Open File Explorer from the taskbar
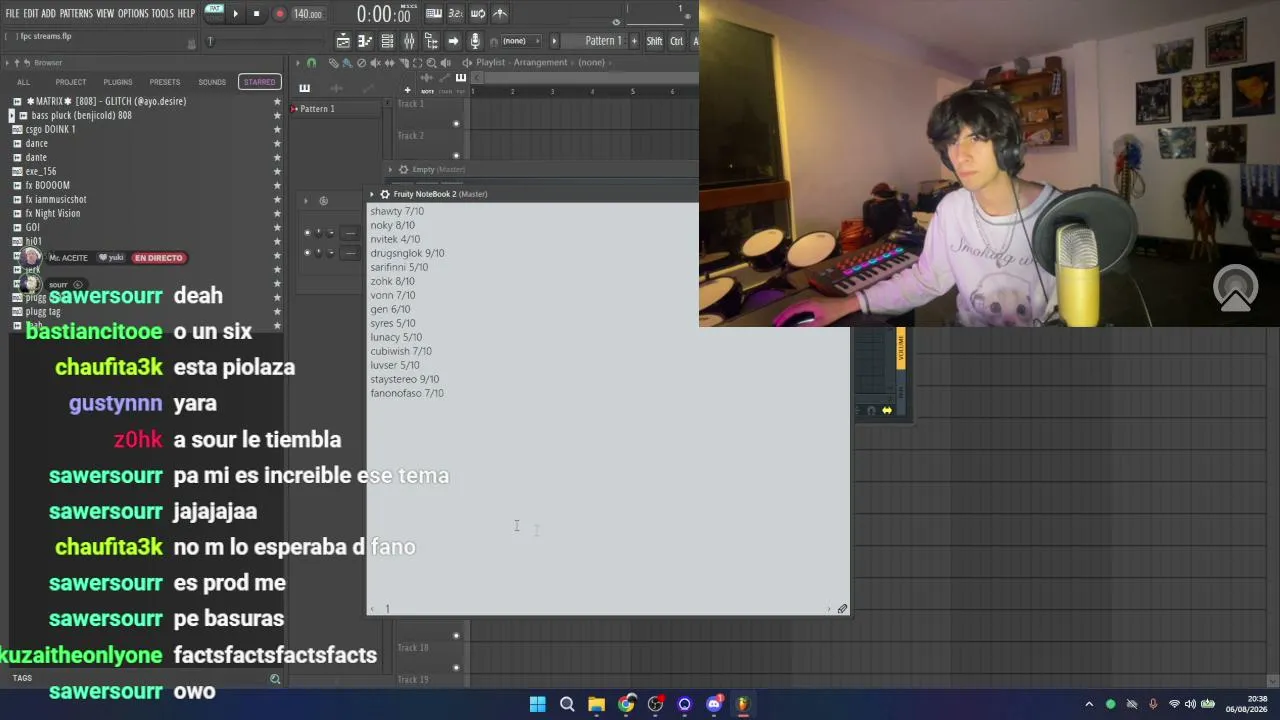 pos(596,704)
